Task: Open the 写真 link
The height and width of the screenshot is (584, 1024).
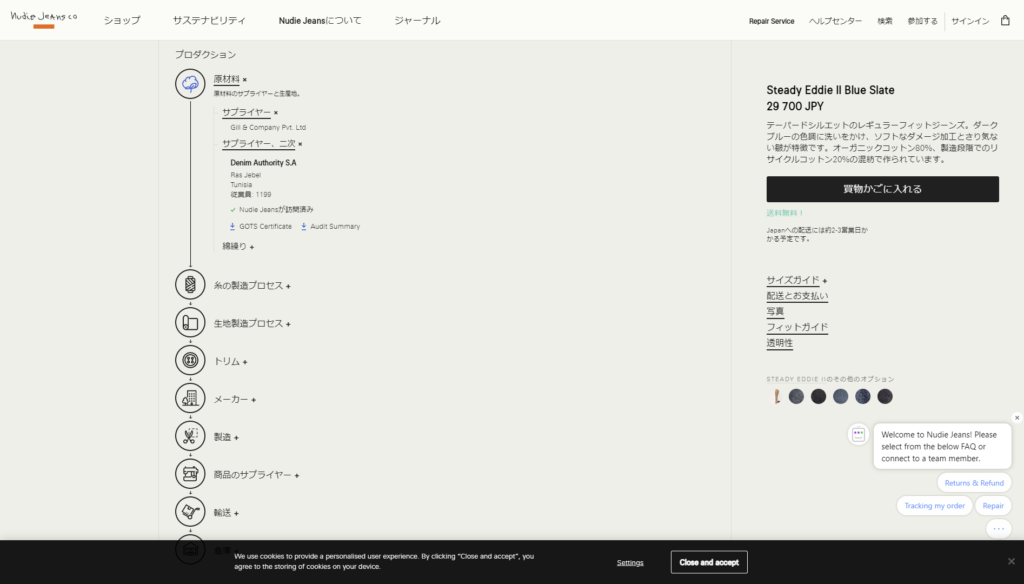Action: [x=775, y=312]
